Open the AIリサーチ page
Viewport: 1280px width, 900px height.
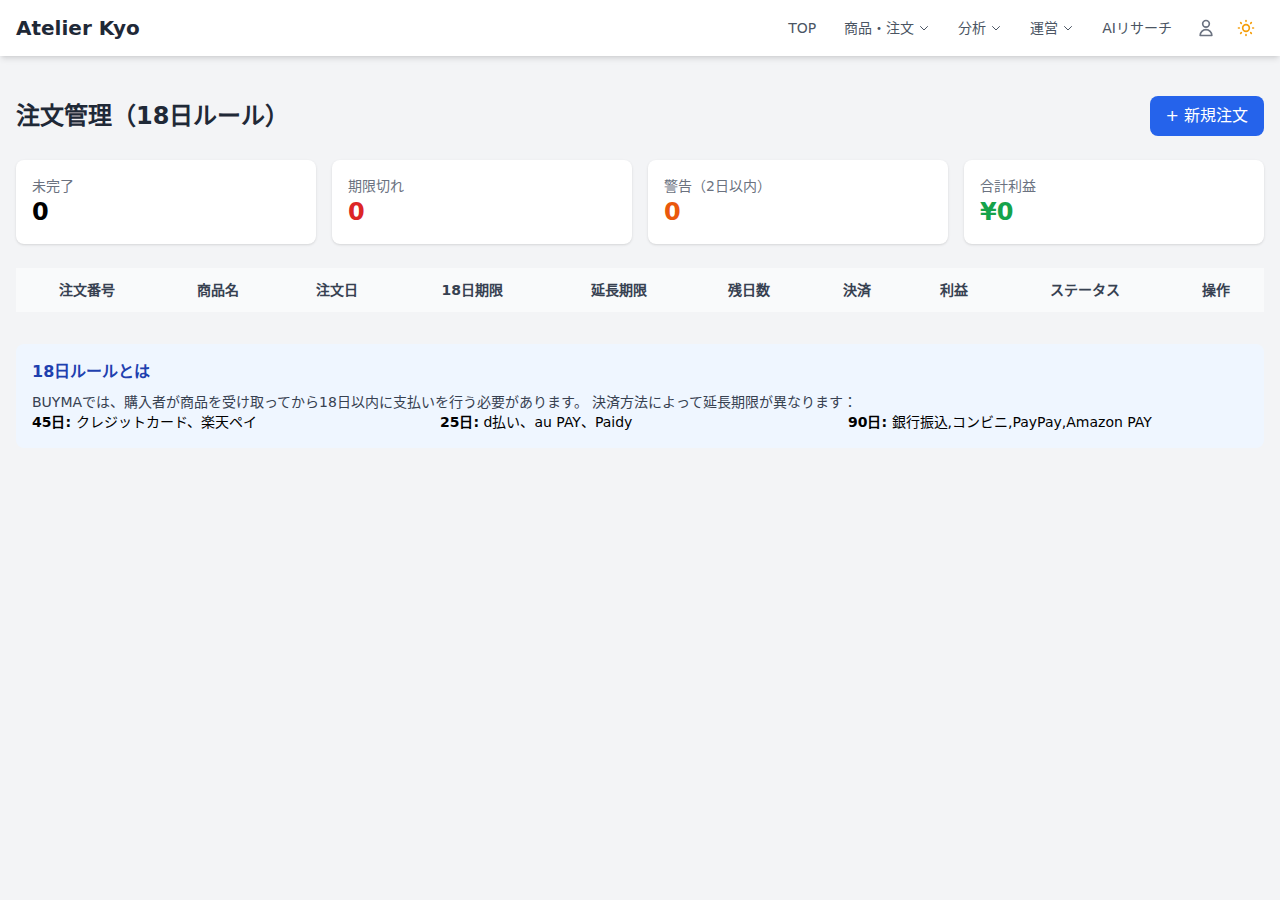[x=1136, y=28]
